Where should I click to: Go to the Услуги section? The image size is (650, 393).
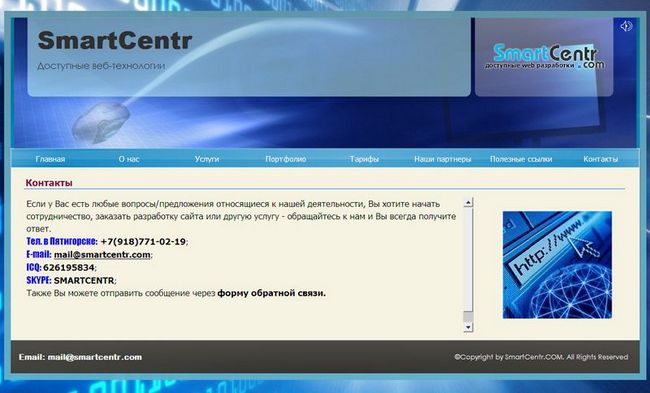click(x=207, y=159)
